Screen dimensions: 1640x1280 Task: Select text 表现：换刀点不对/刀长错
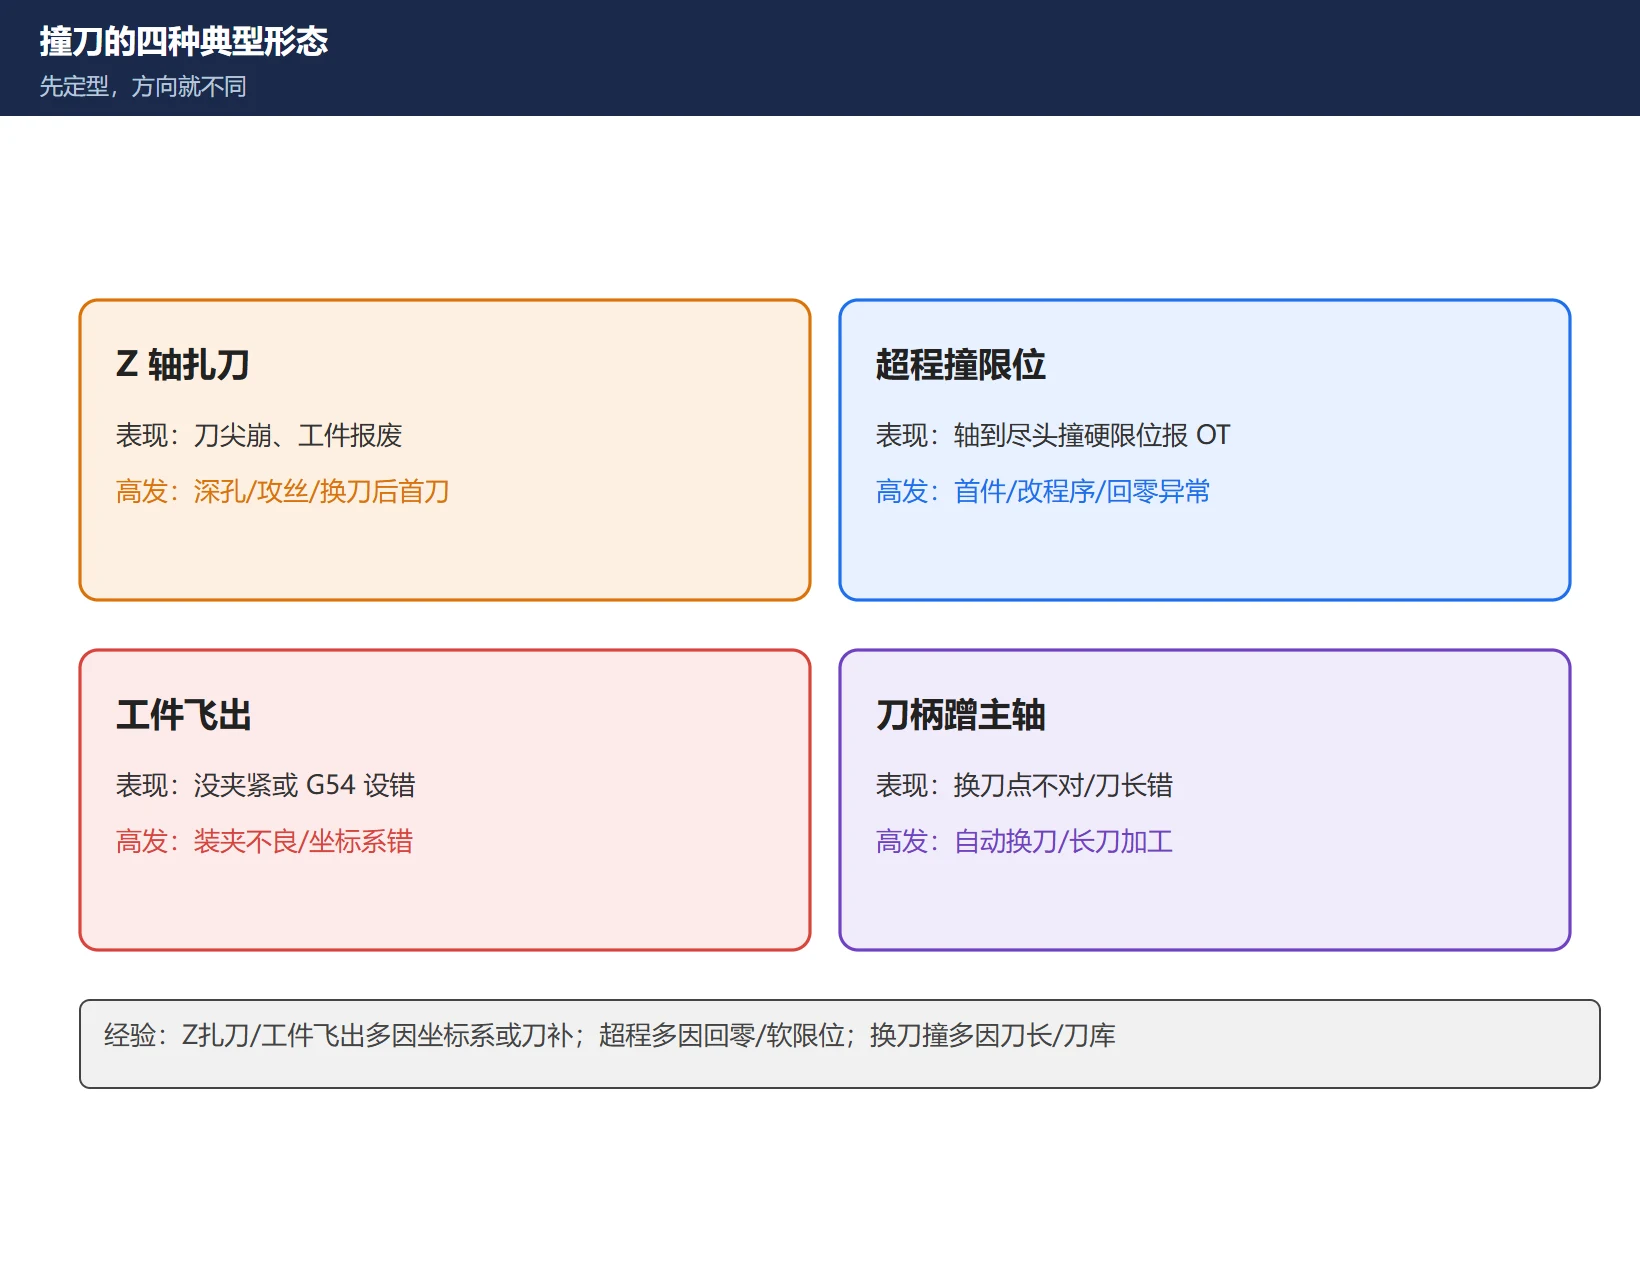[x=1025, y=785]
